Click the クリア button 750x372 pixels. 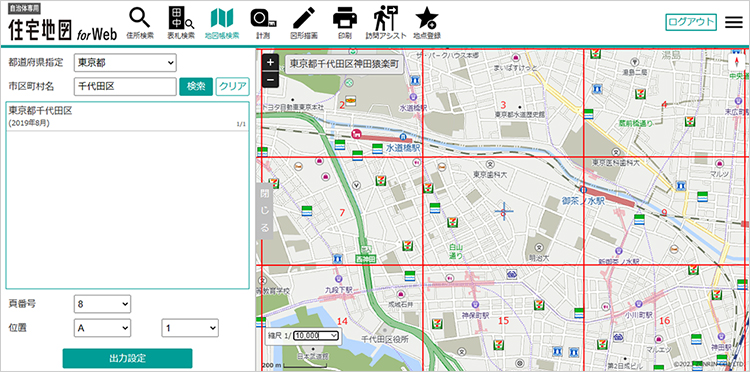point(232,87)
